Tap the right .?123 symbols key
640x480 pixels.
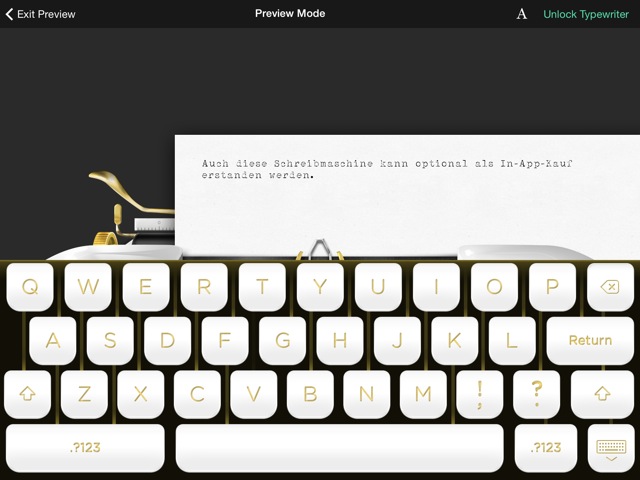tap(546, 447)
